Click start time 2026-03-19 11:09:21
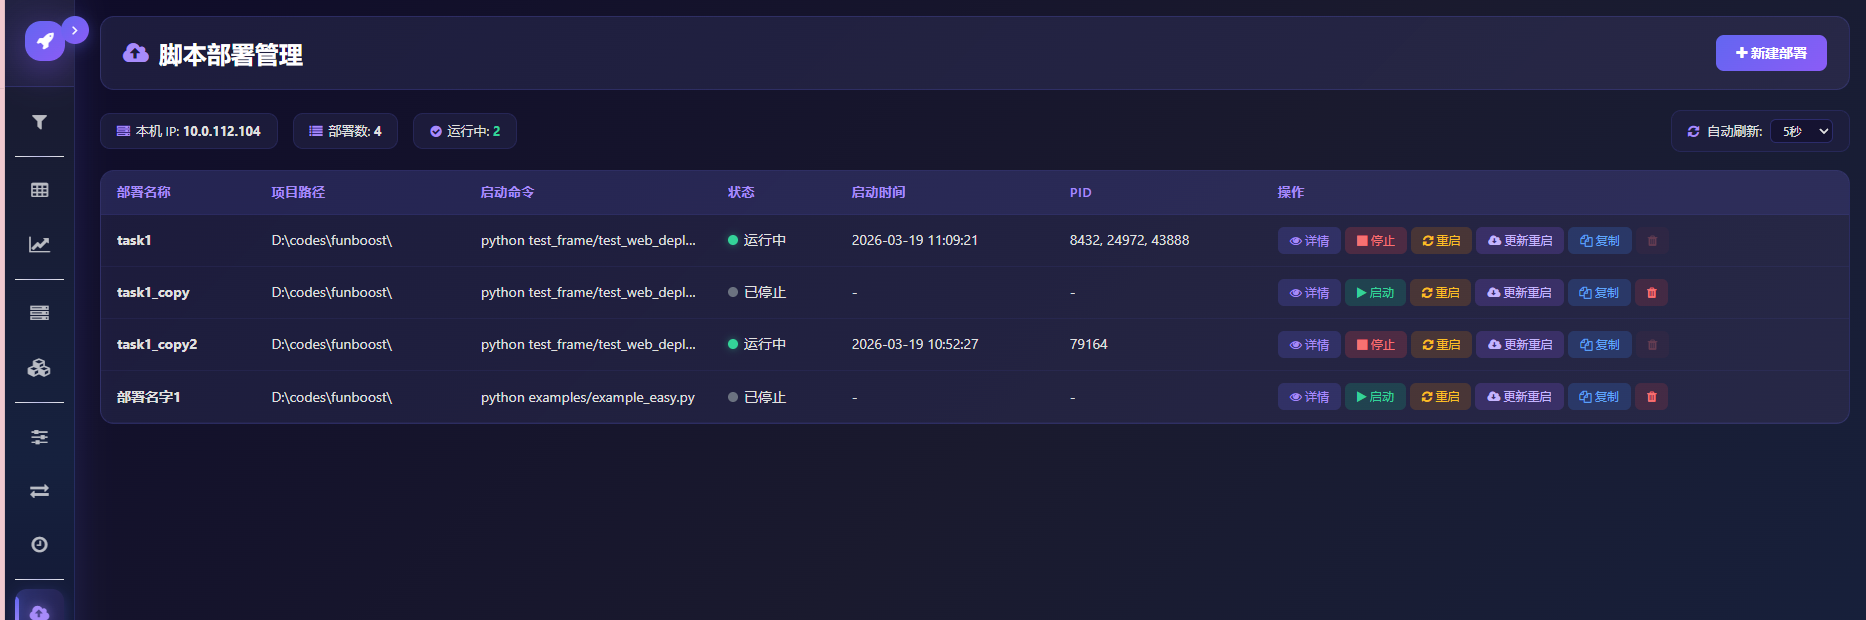Screen dimensions: 1866x620 coord(915,240)
